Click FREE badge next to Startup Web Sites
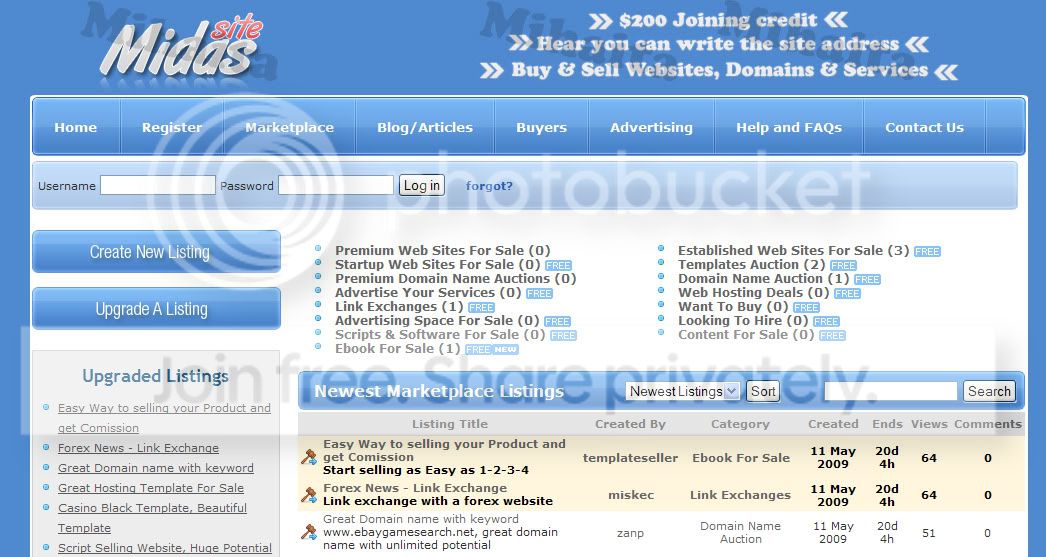This screenshot has width=1046, height=557. [x=558, y=265]
